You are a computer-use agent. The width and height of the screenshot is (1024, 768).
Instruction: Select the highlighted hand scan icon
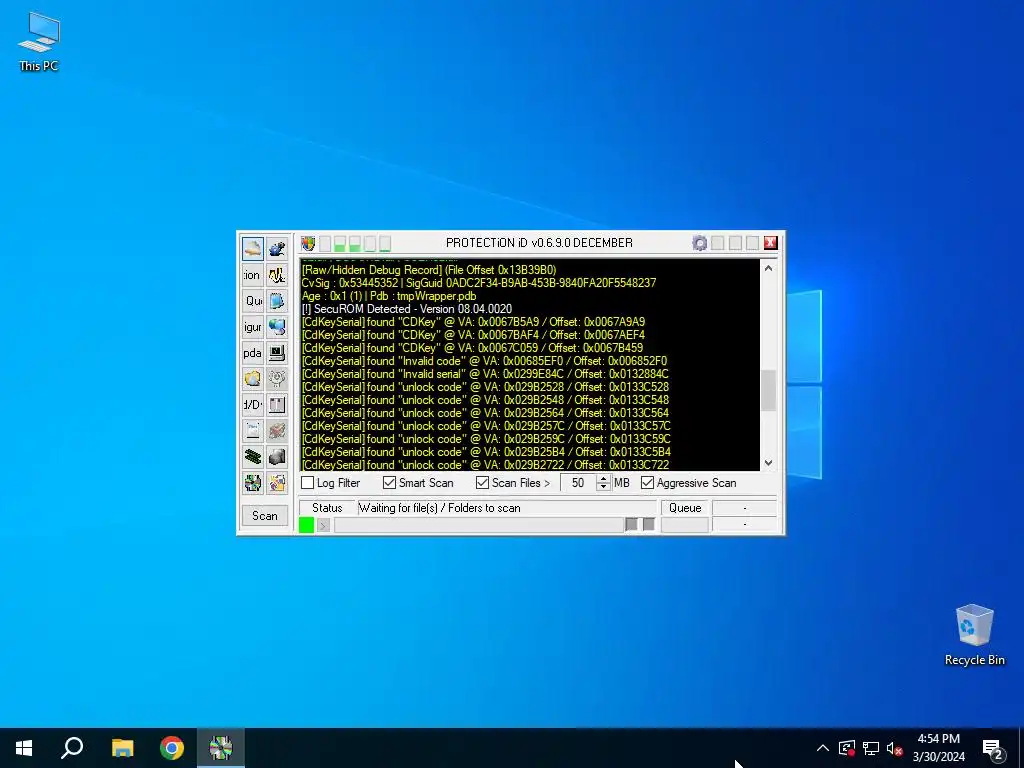pyautogui.click(x=253, y=249)
